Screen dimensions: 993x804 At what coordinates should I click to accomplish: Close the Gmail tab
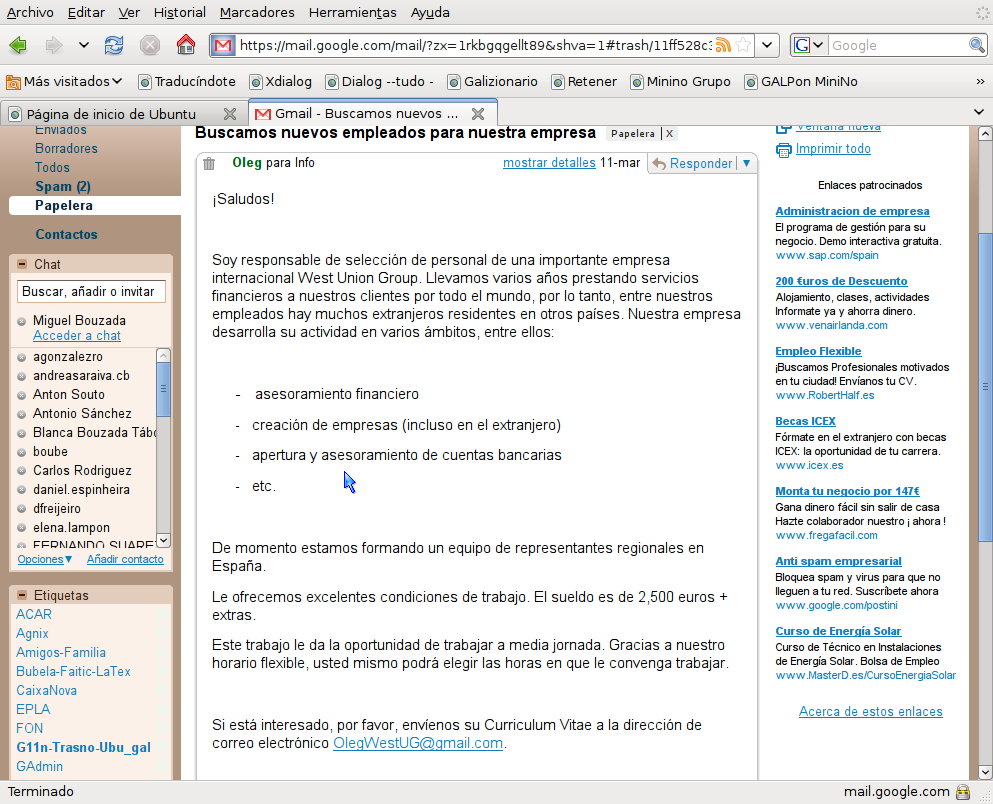pyautogui.click(x=478, y=114)
